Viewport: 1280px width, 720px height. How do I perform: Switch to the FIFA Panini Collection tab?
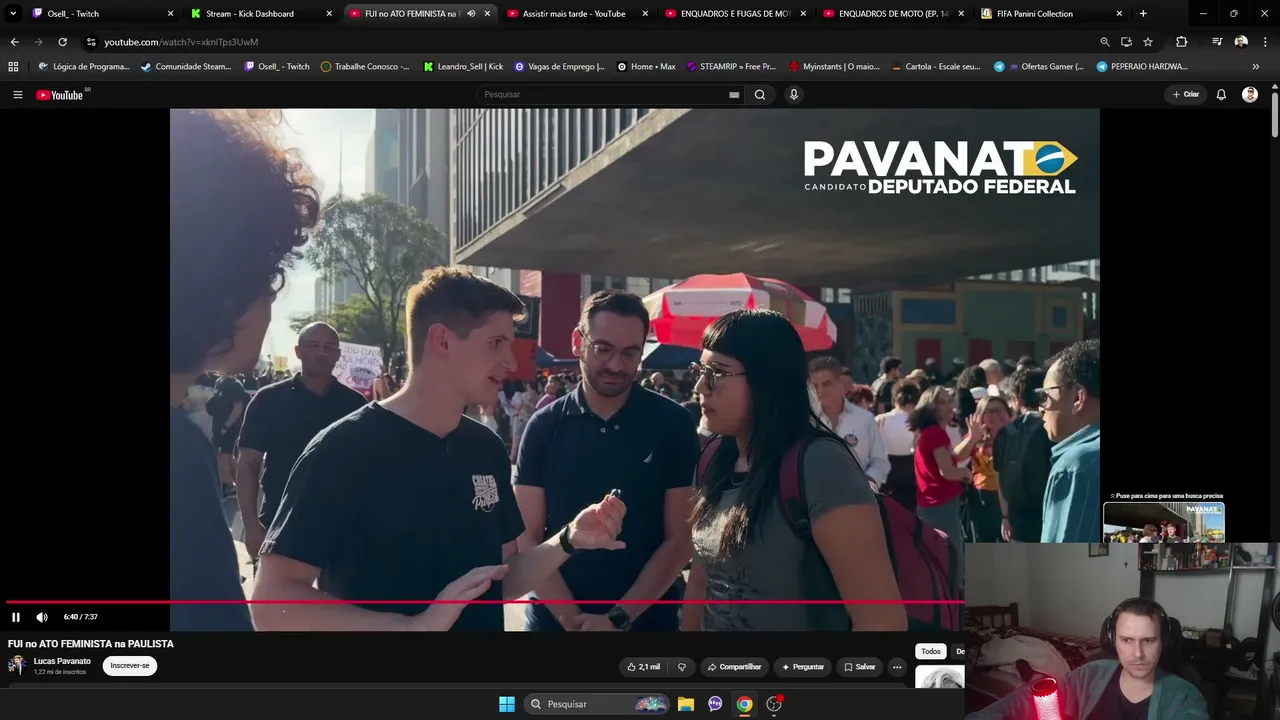click(1052, 14)
